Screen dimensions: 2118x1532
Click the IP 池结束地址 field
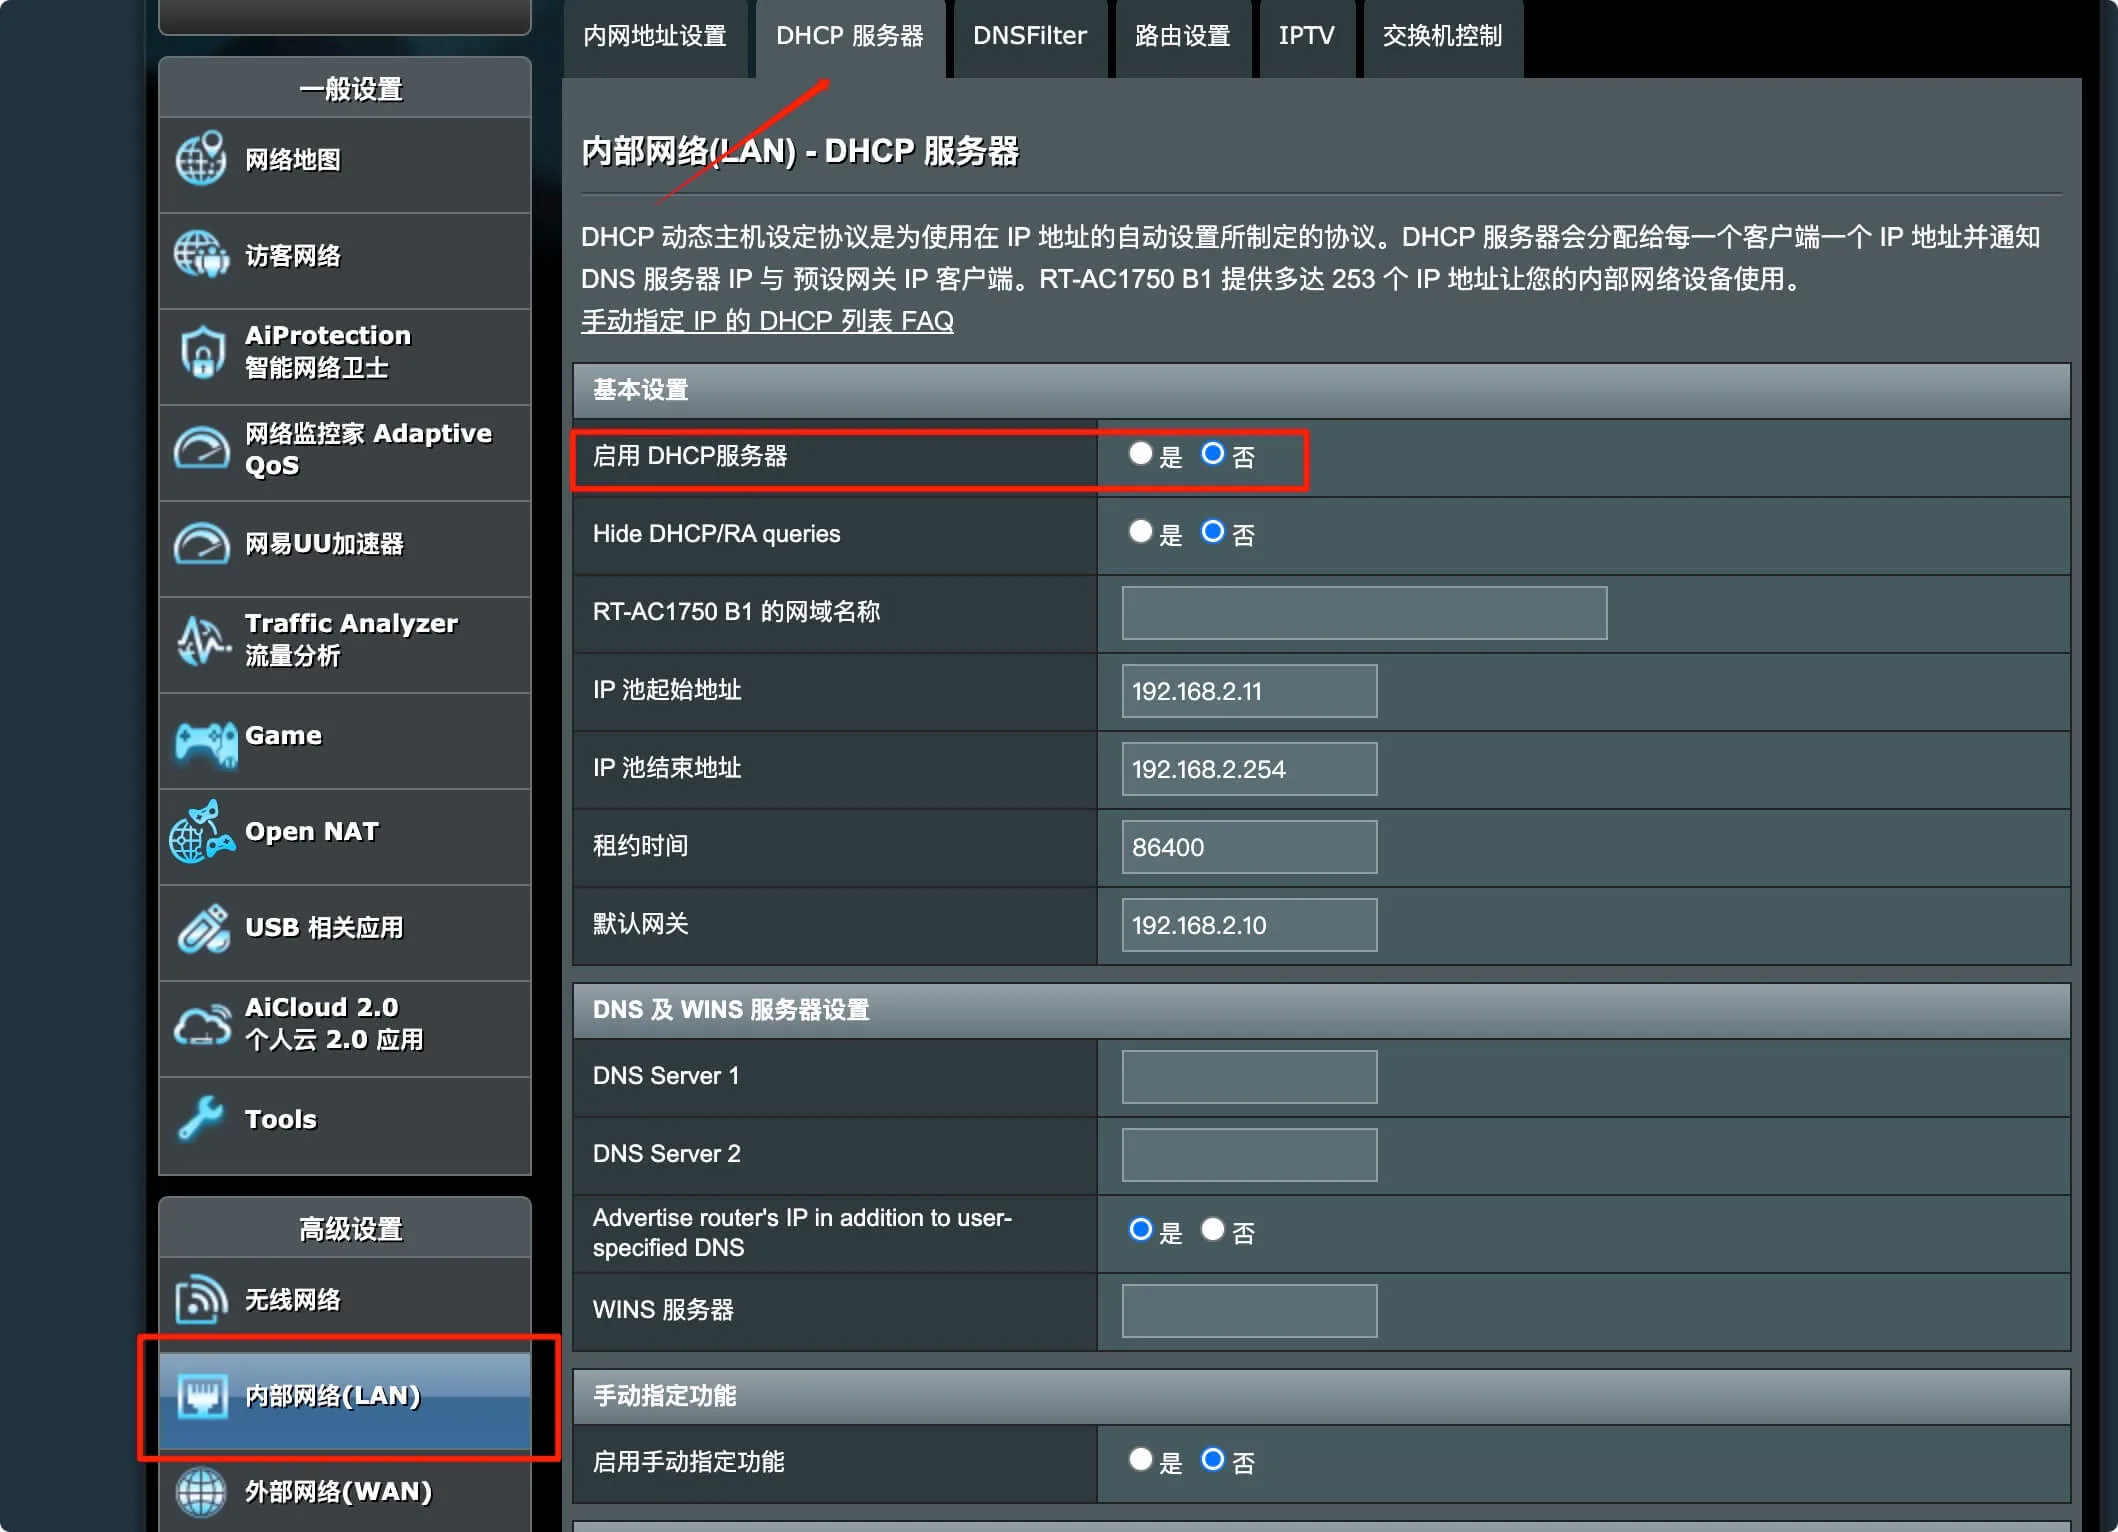point(1249,768)
